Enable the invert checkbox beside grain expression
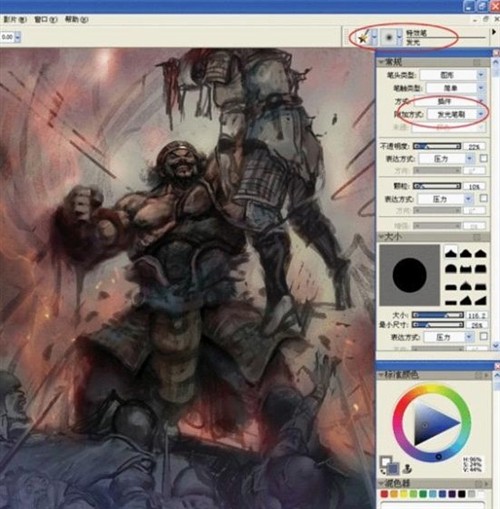Screen dimensions: 500x509 coord(484,199)
